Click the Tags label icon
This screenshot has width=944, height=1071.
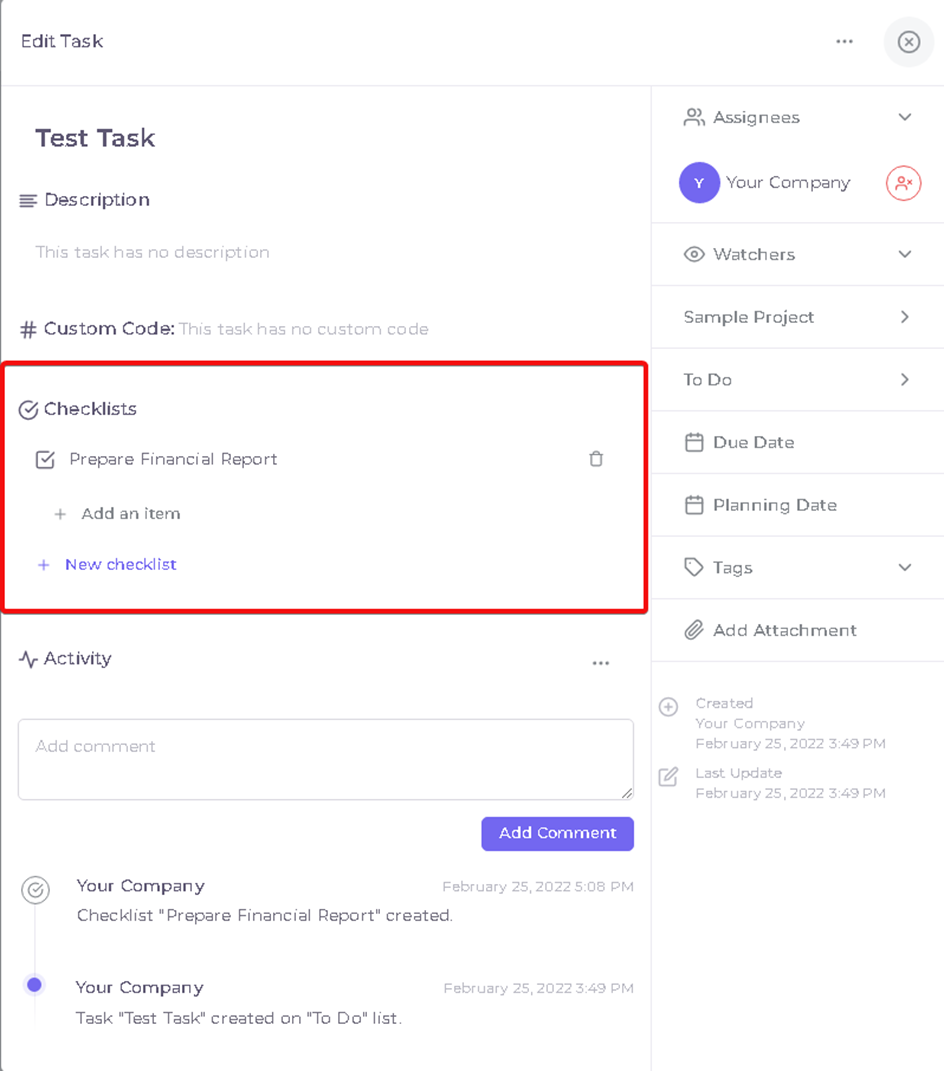pos(693,567)
